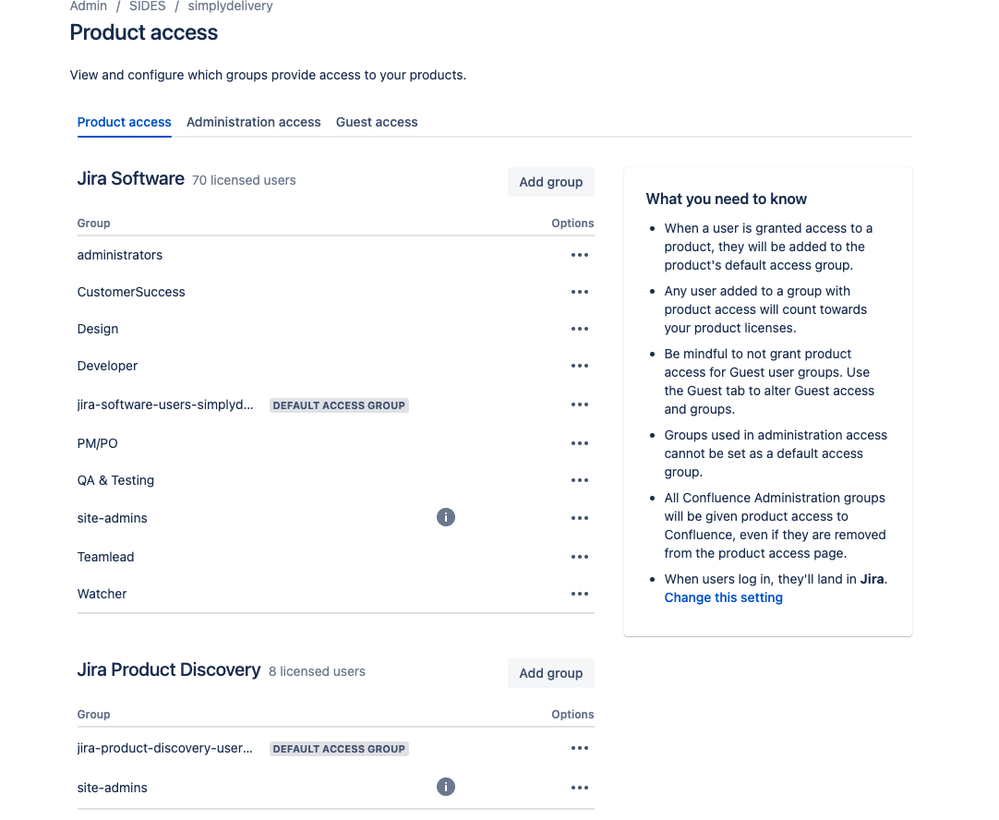Open options for site-admins under Jira Product Discovery
Image resolution: width=999 pixels, height=820 pixels.
click(579, 787)
